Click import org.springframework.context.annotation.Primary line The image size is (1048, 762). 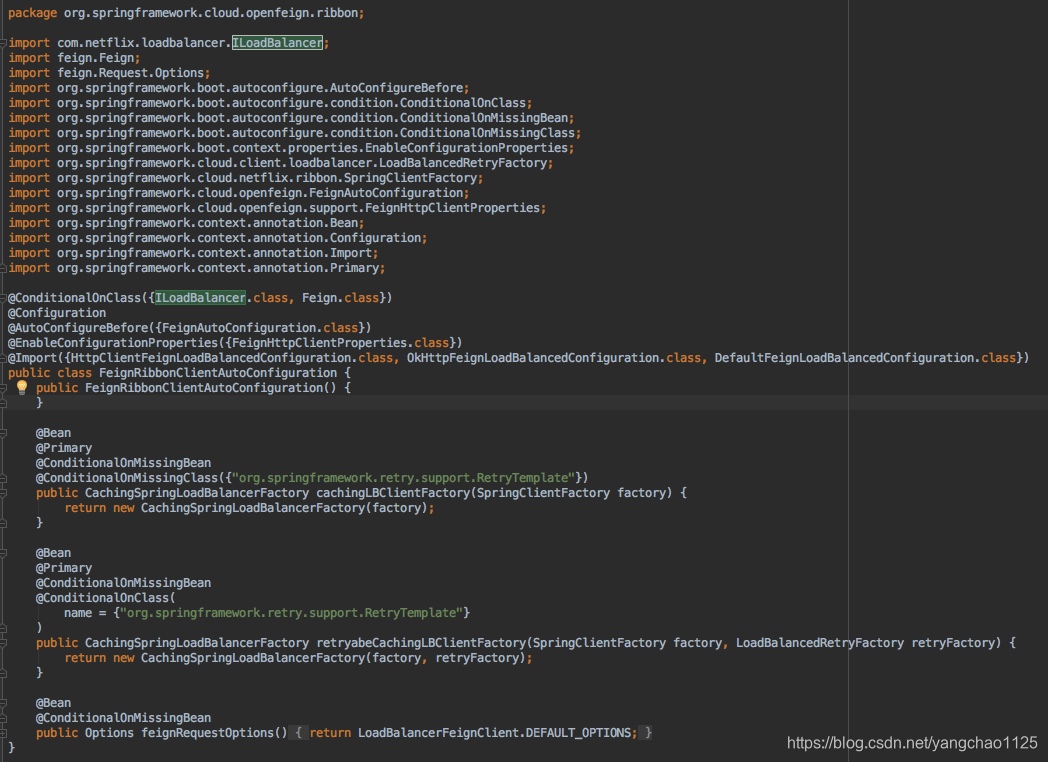click(196, 268)
